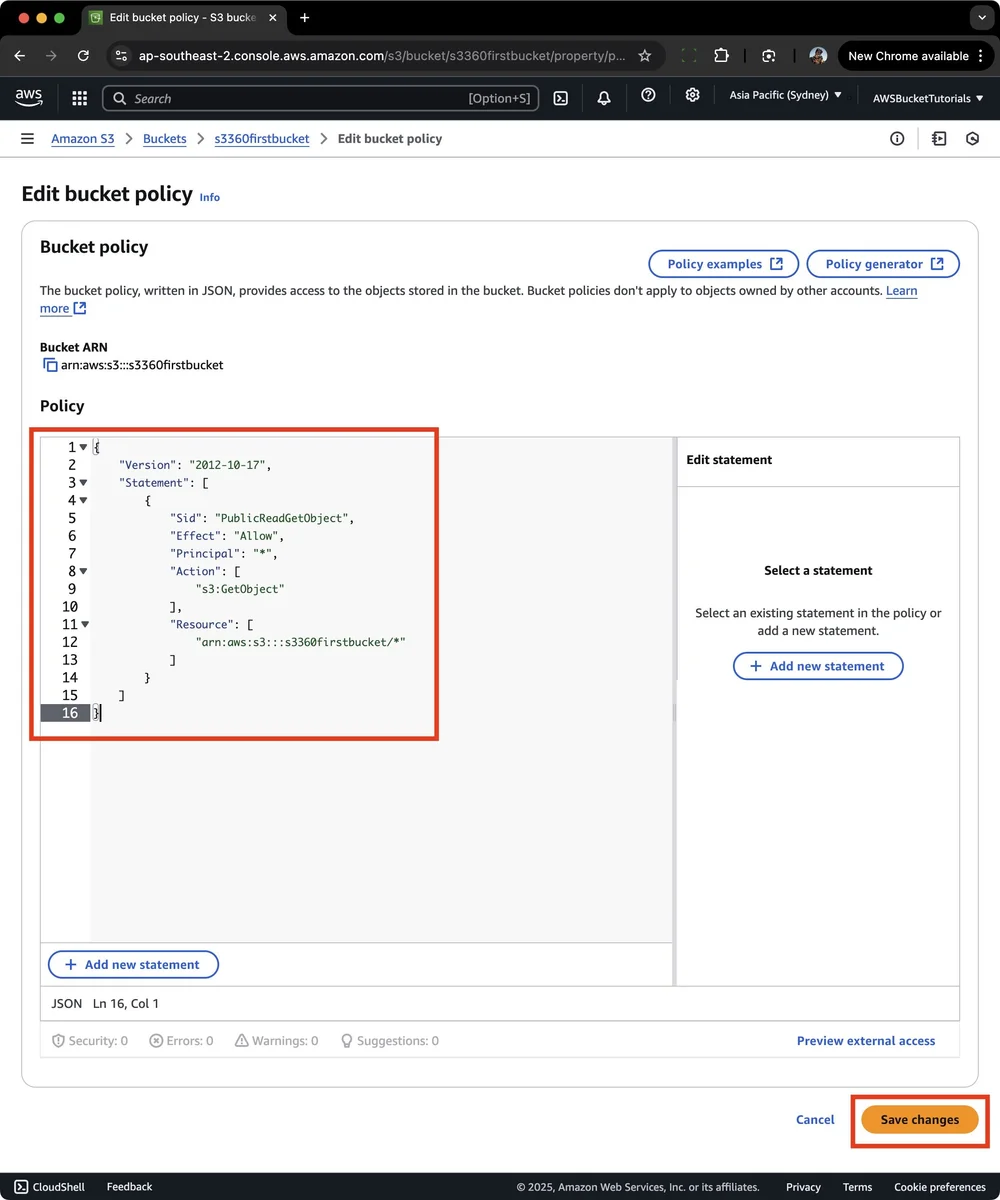Click the camera extension icon in toolbar
Viewport: 1000px width, 1200px height.
pyautogui.click(x=768, y=56)
